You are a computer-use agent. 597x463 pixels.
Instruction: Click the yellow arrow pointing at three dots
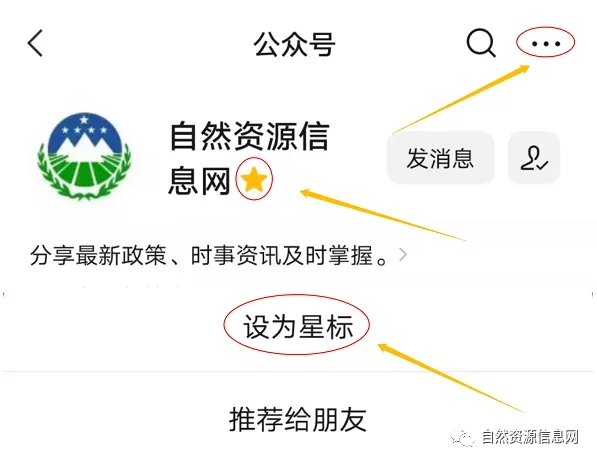tap(461, 100)
